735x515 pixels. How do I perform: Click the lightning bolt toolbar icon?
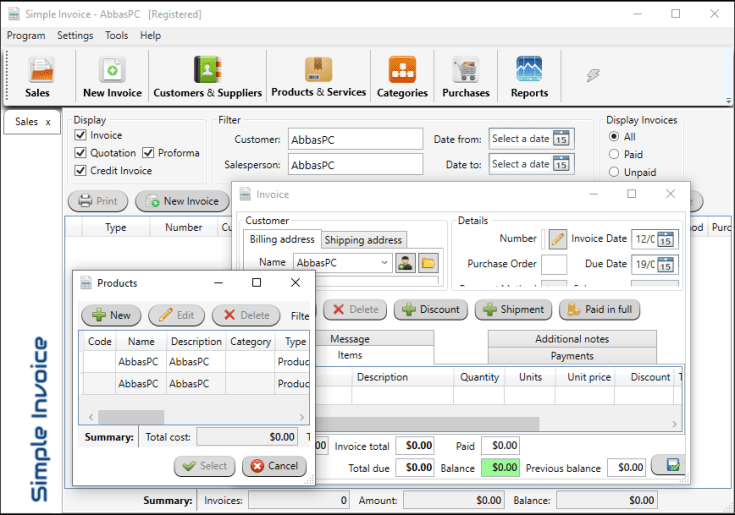tap(593, 75)
